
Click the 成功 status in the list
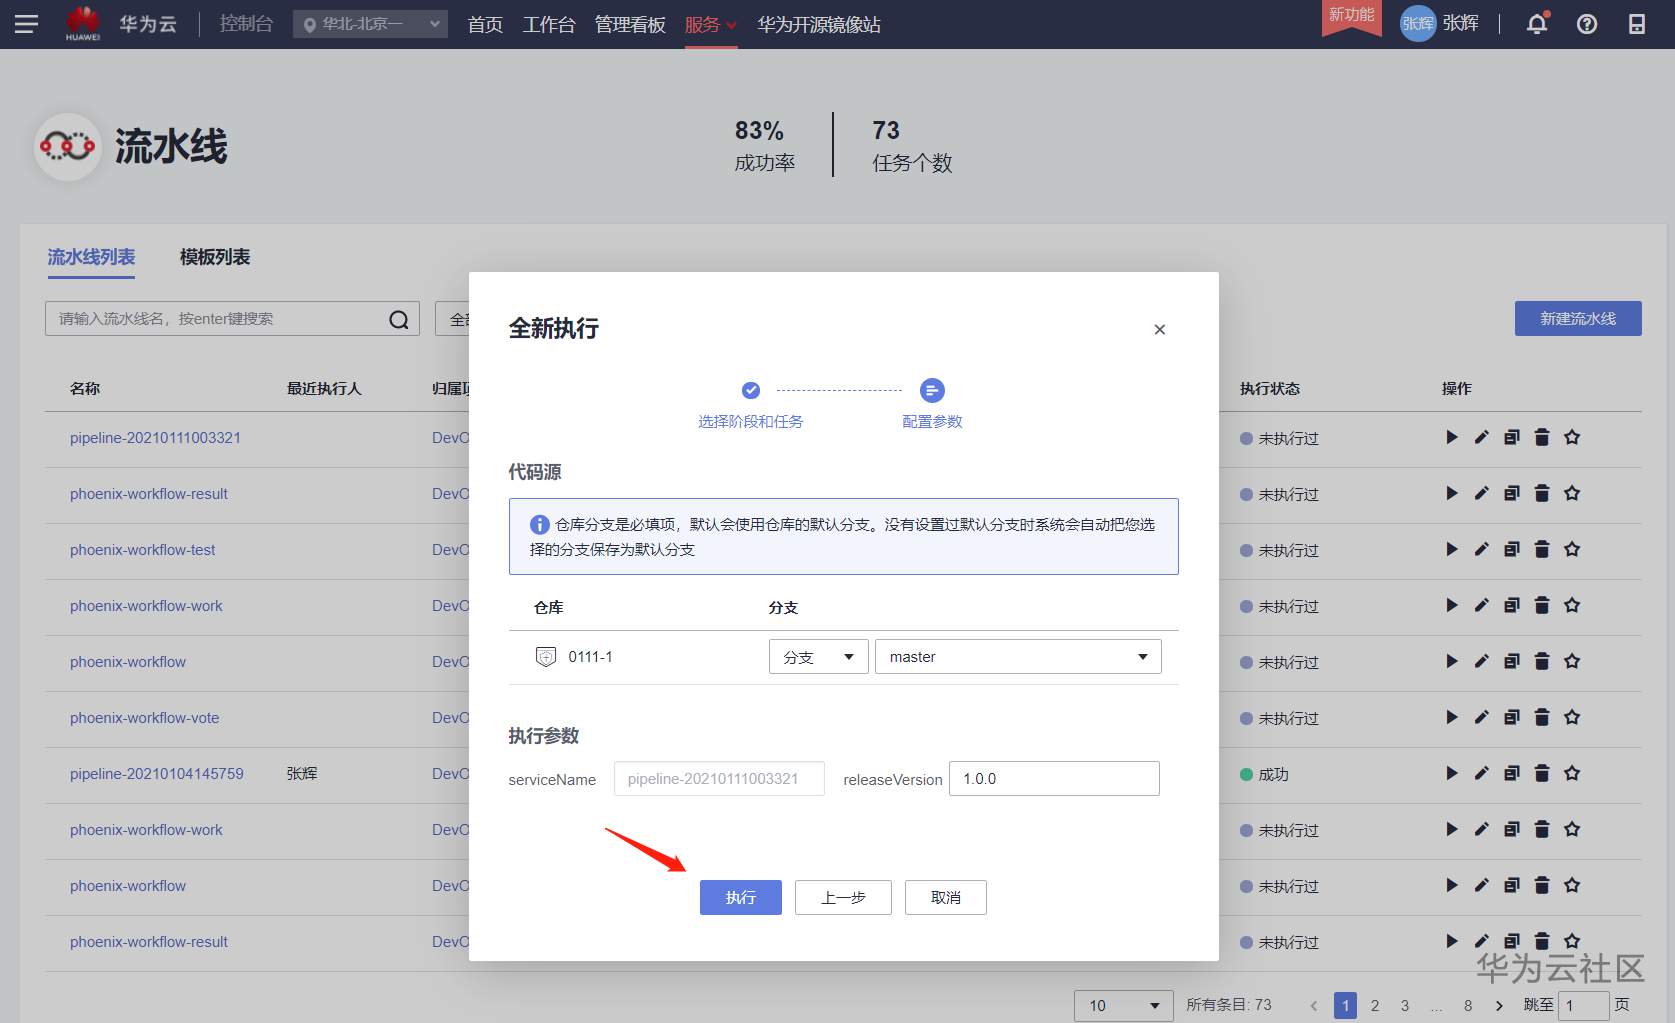tap(1273, 774)
